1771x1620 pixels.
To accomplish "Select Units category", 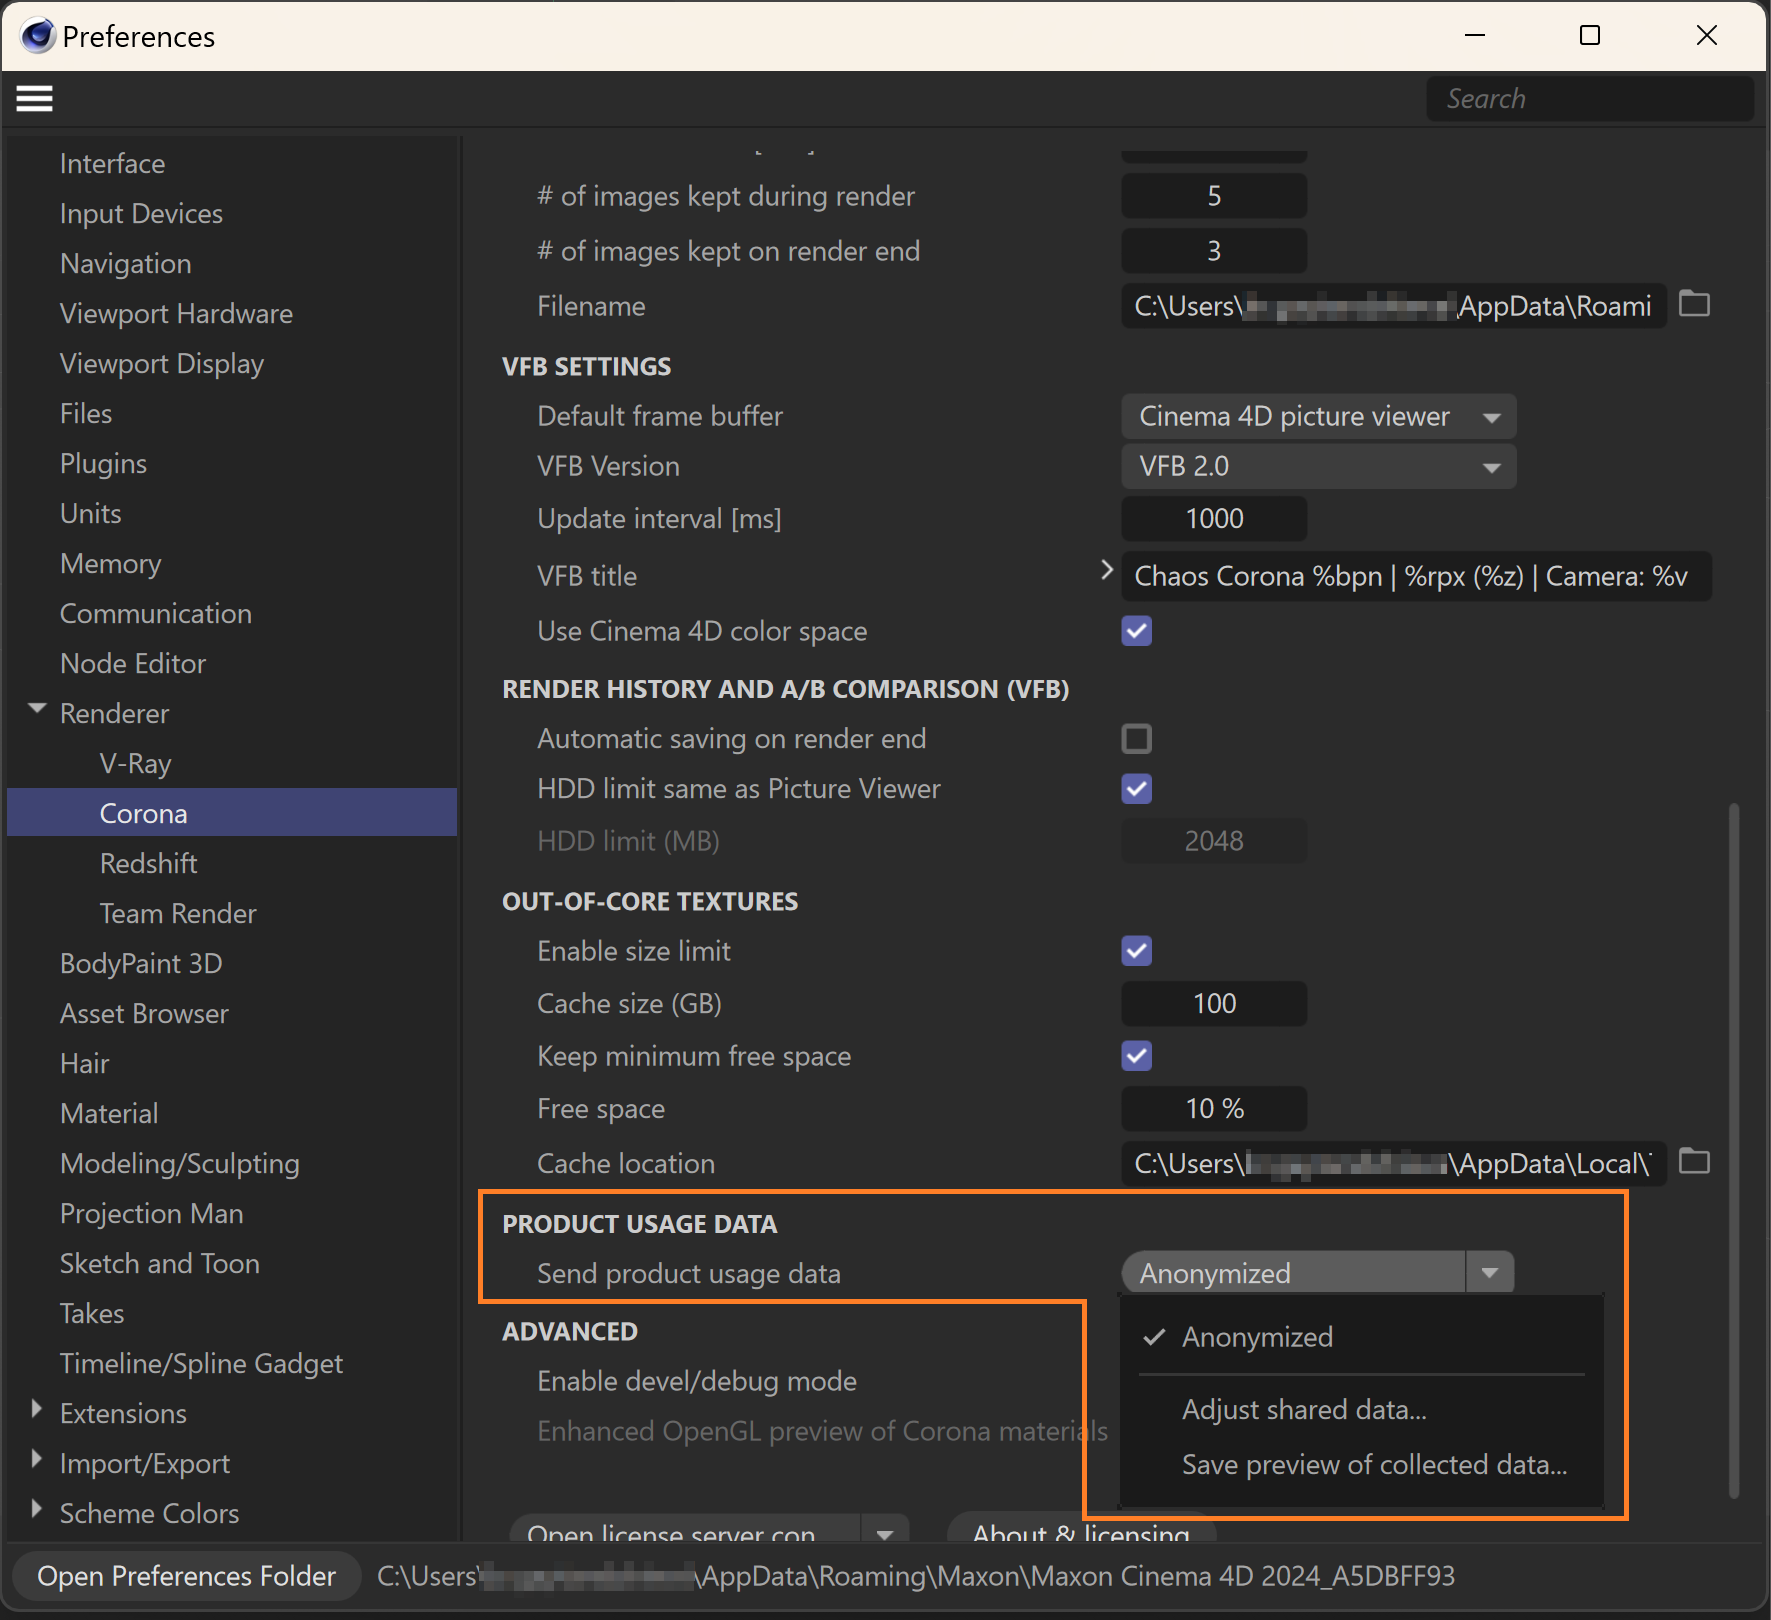I will point(91,514).
